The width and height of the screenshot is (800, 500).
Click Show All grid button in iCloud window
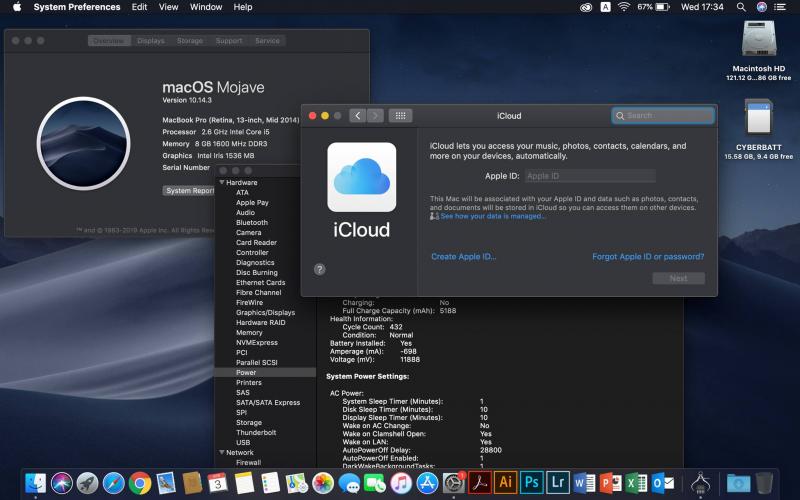(401, 116)
